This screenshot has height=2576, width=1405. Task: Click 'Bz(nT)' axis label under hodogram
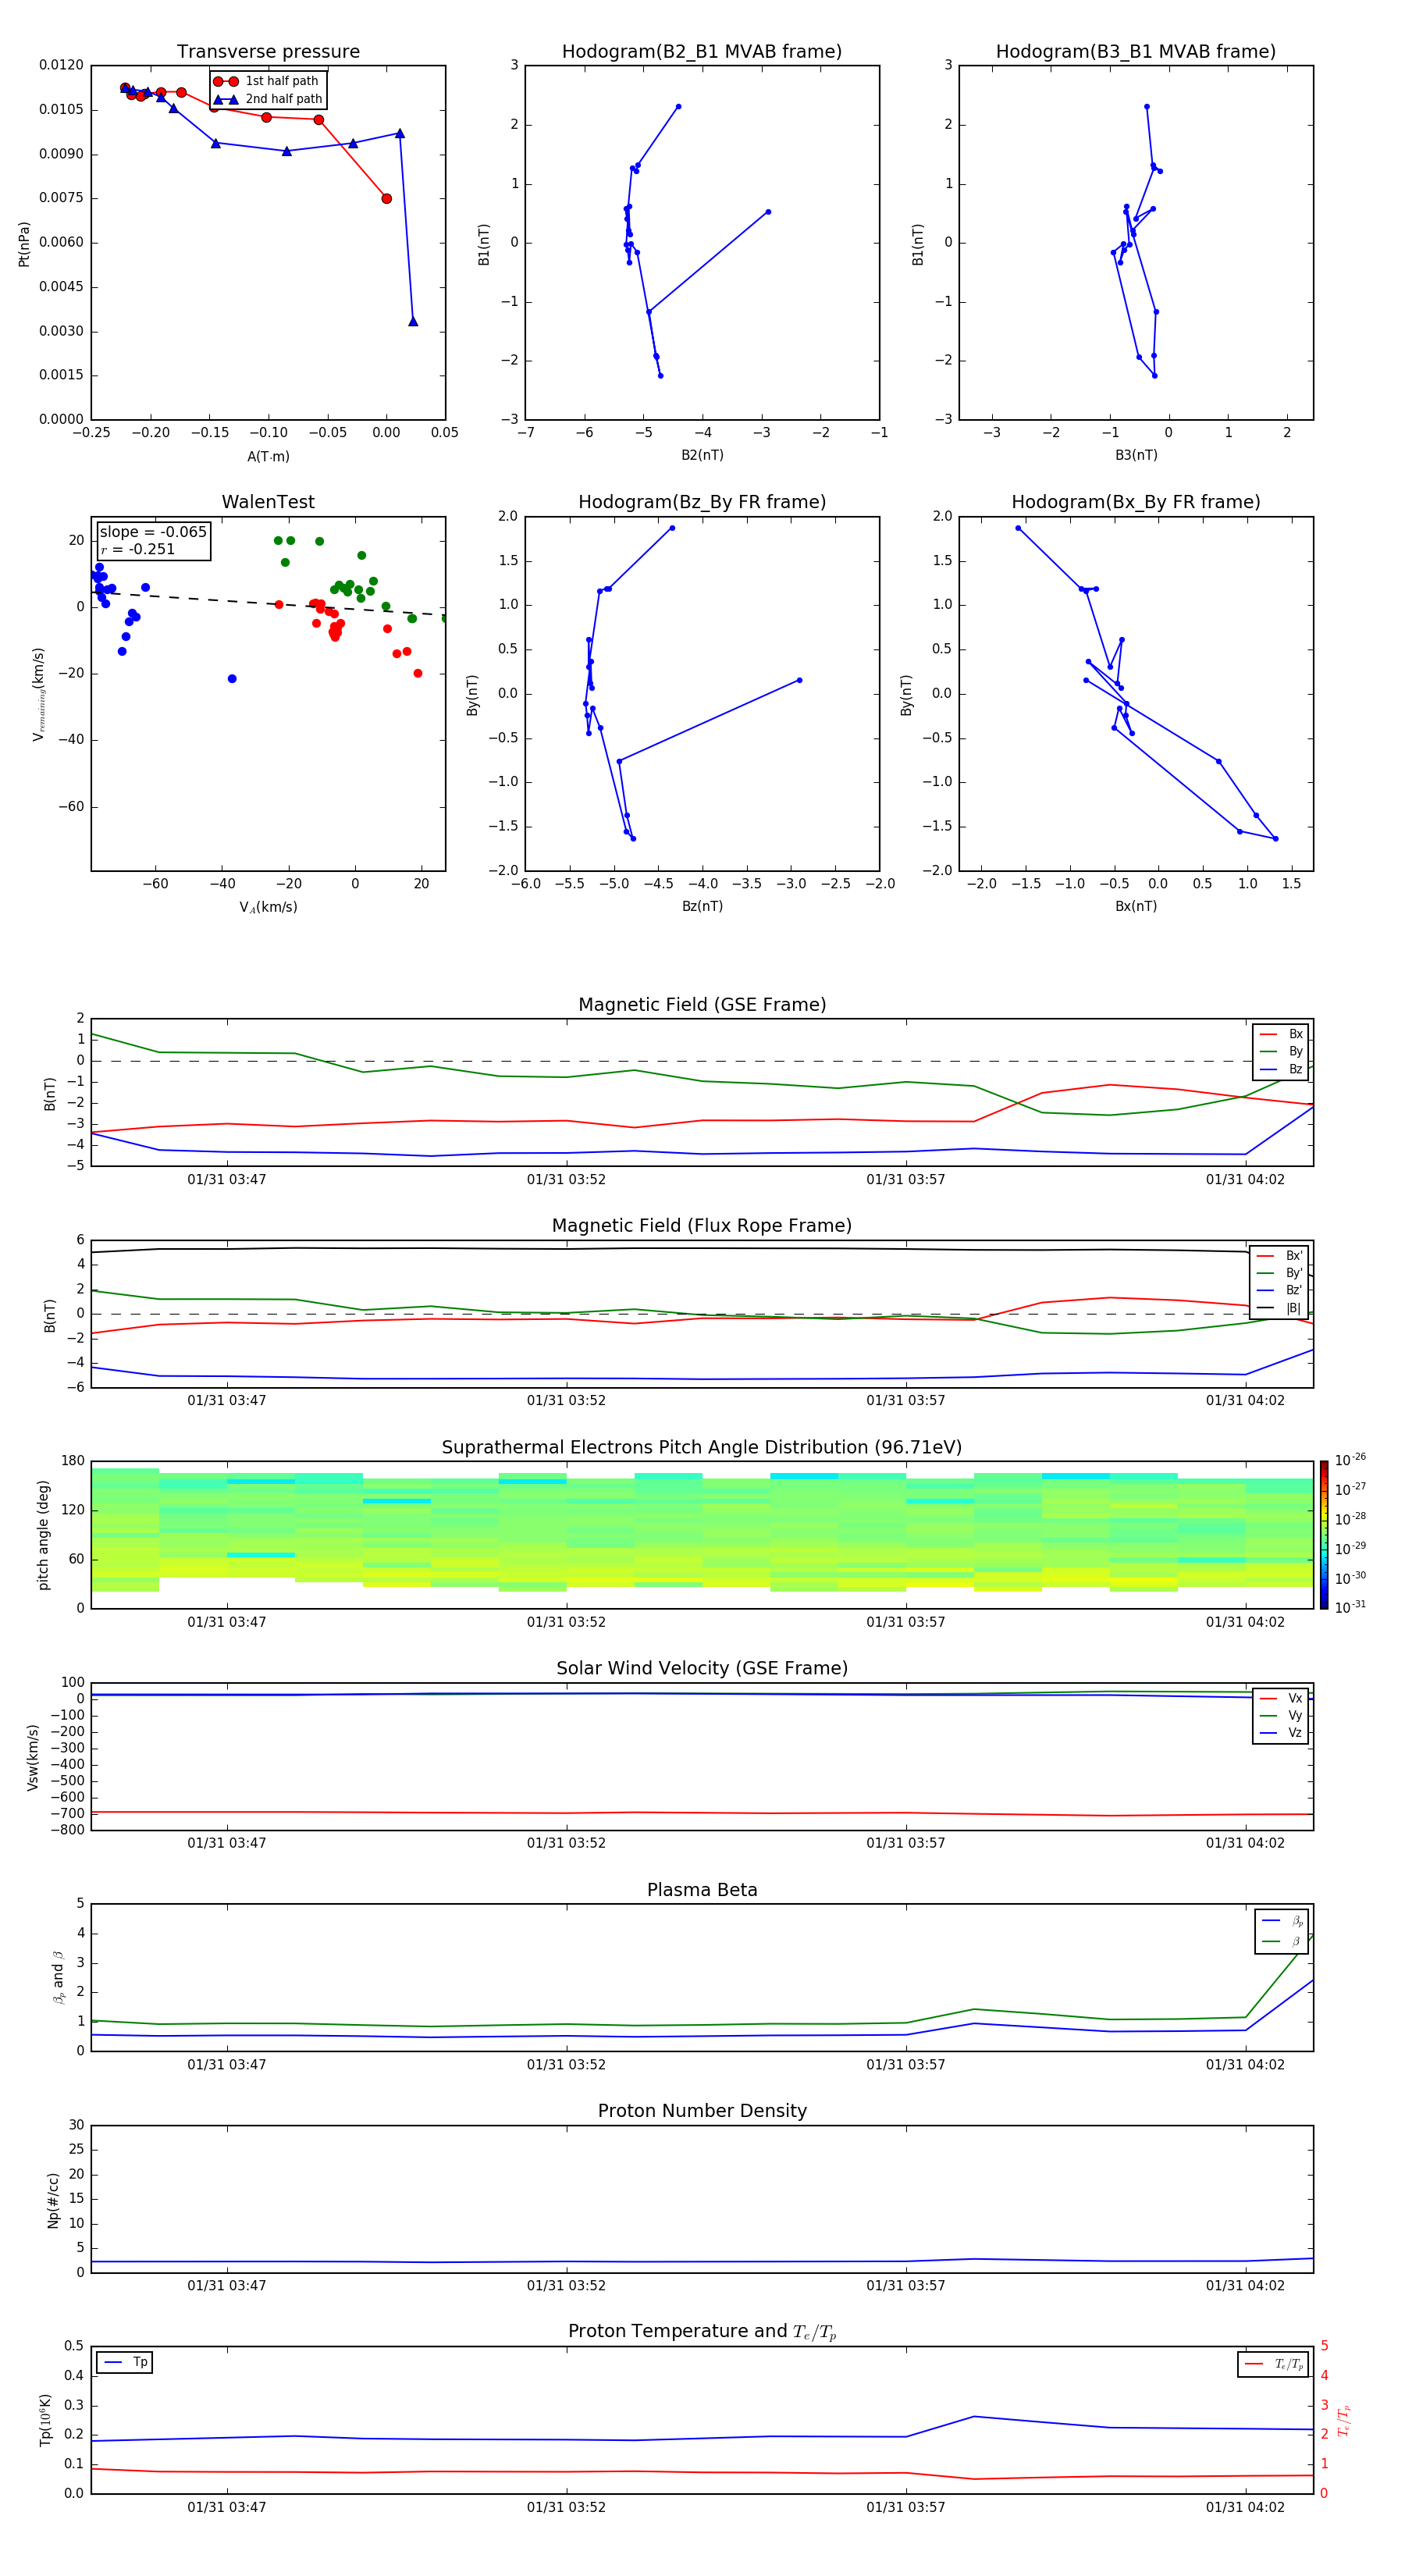(x=702, y=906)
